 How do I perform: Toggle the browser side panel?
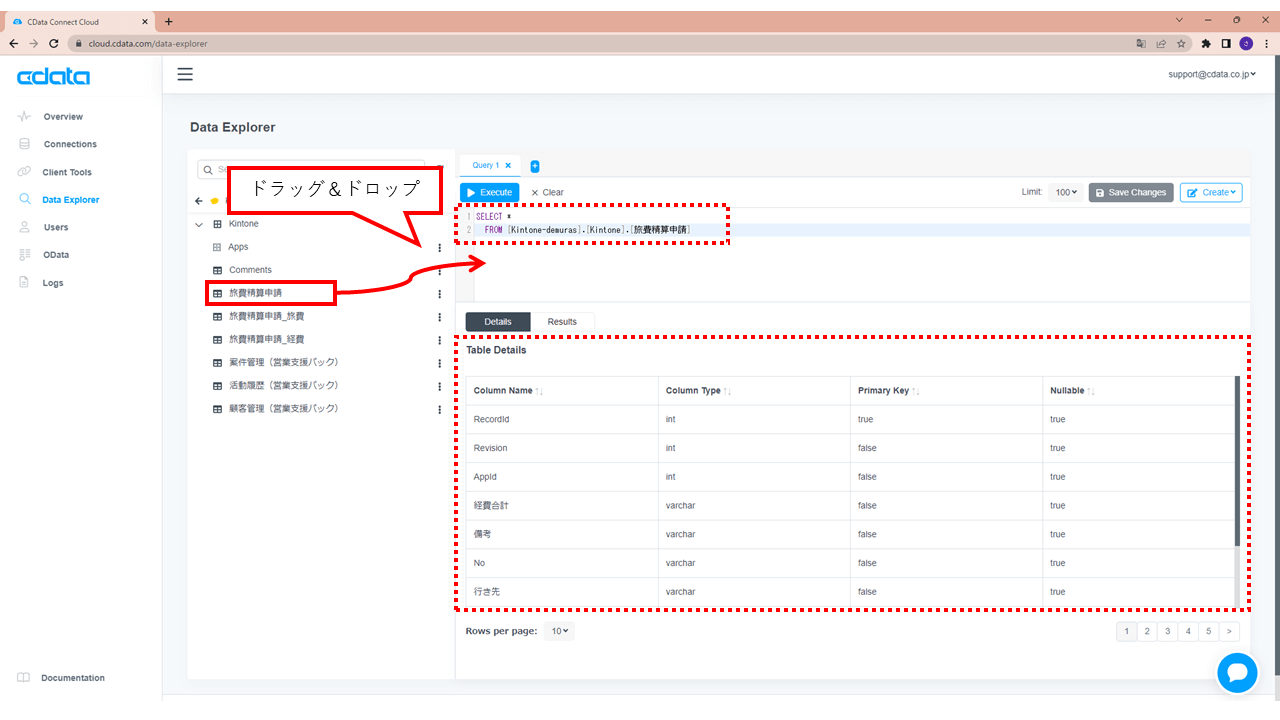(x=1226, y=43)
